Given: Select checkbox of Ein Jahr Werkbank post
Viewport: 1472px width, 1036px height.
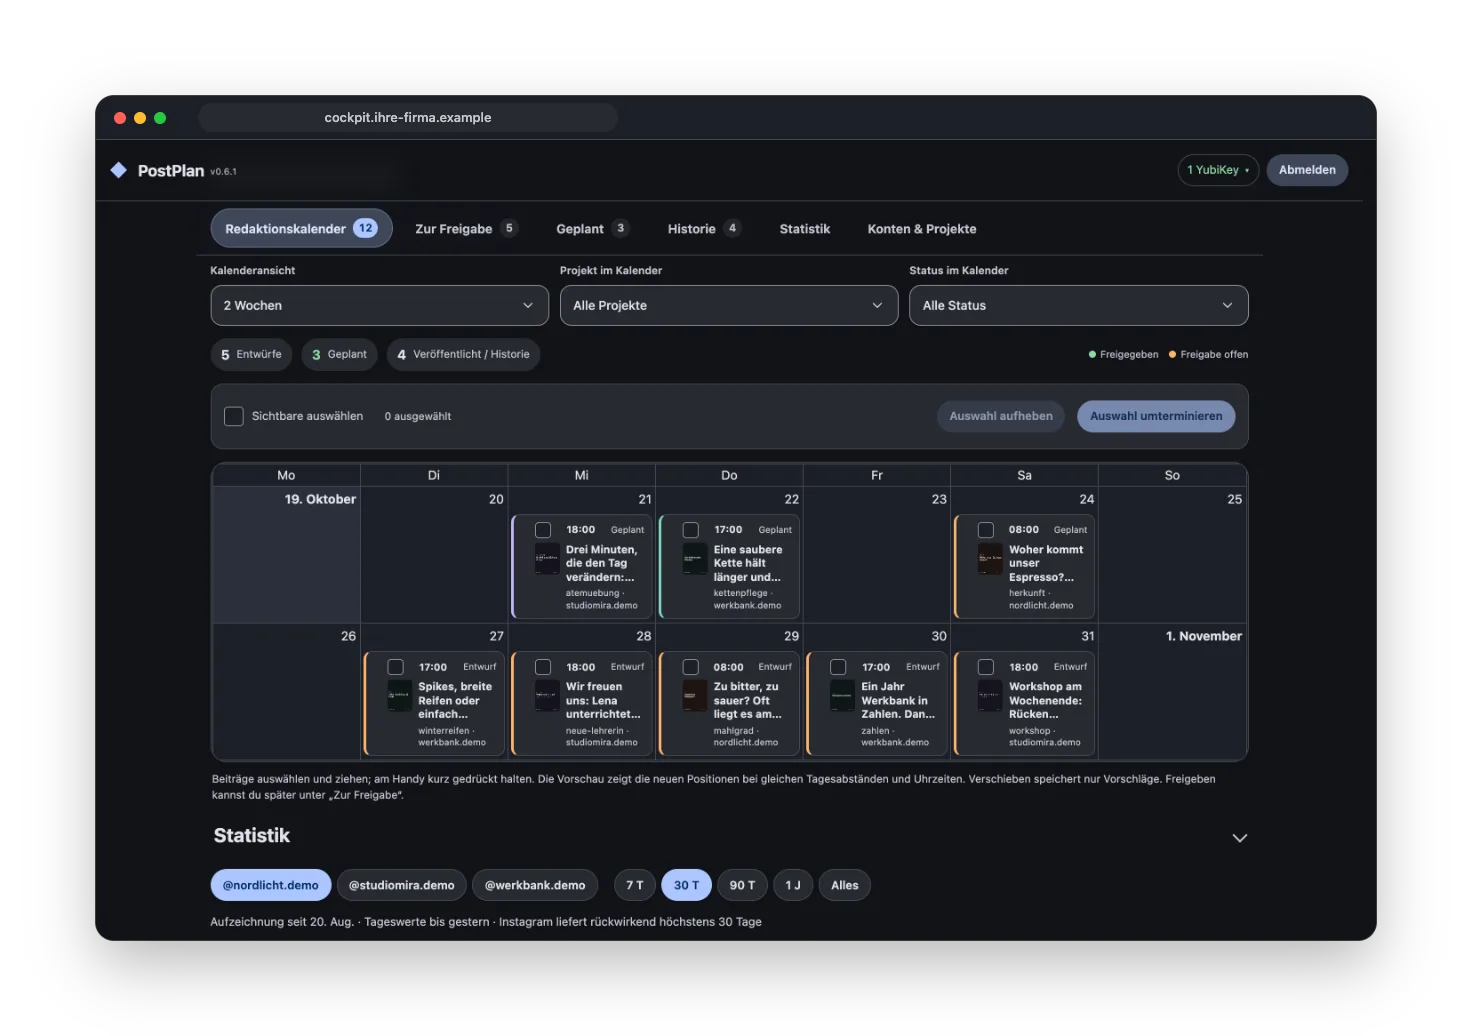Looking at the screenshot, I should [838, 667].
